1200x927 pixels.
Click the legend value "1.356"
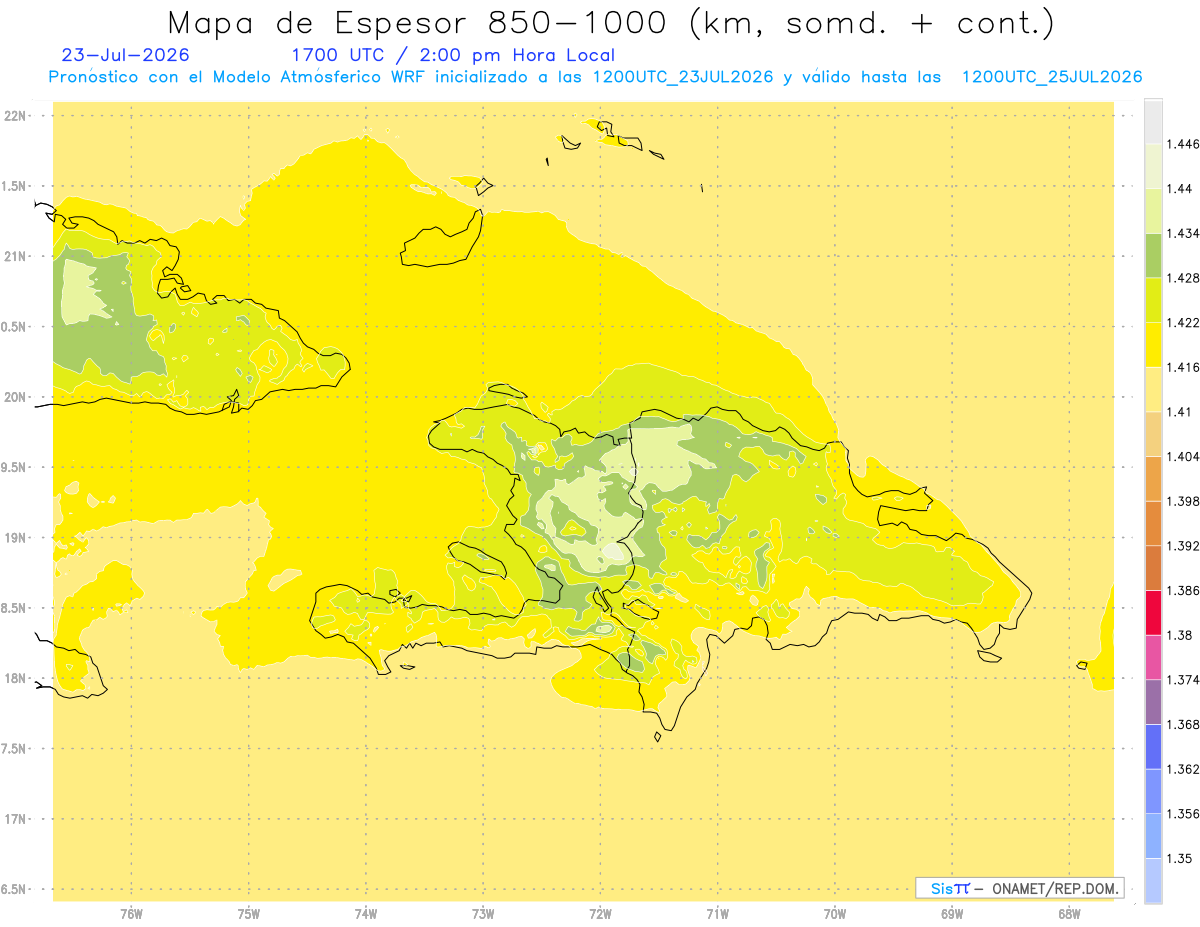tap(1183, 814)
